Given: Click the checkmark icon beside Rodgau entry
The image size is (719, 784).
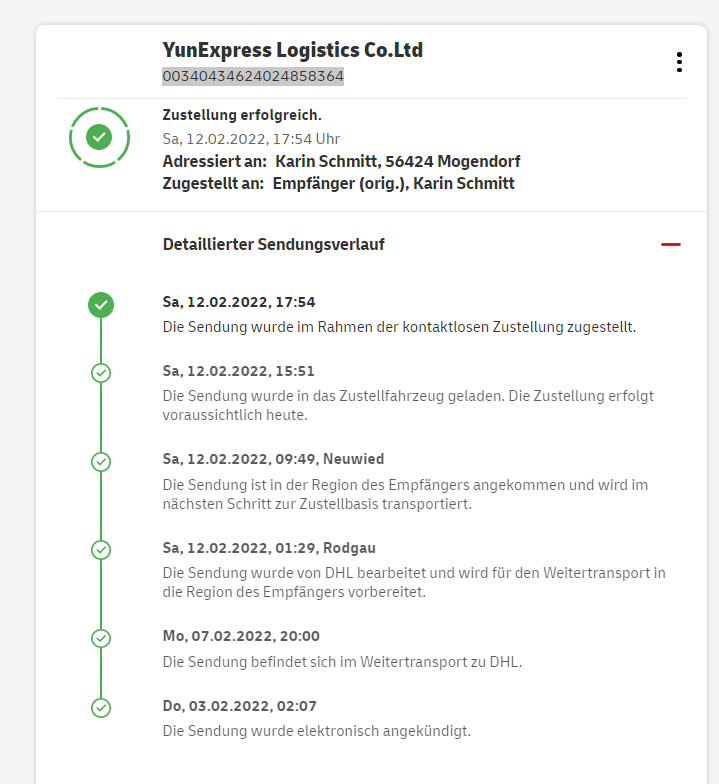Looking at the screenshot, I should 101,549.
